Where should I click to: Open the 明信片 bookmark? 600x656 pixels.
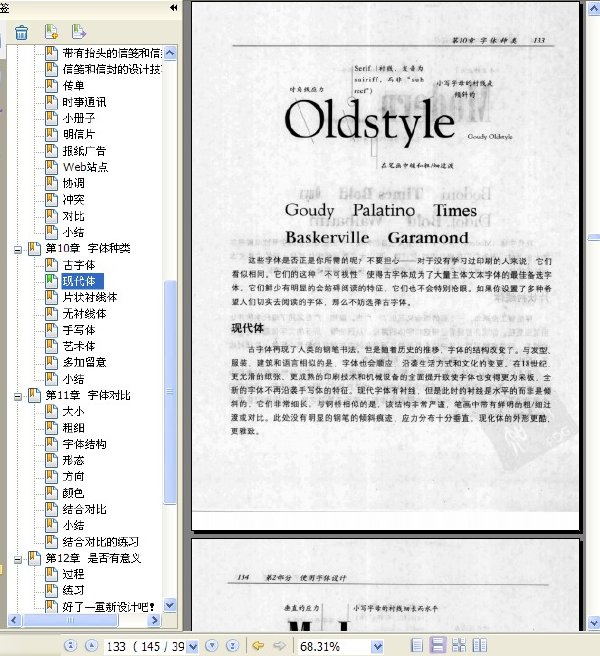(79, 134)
